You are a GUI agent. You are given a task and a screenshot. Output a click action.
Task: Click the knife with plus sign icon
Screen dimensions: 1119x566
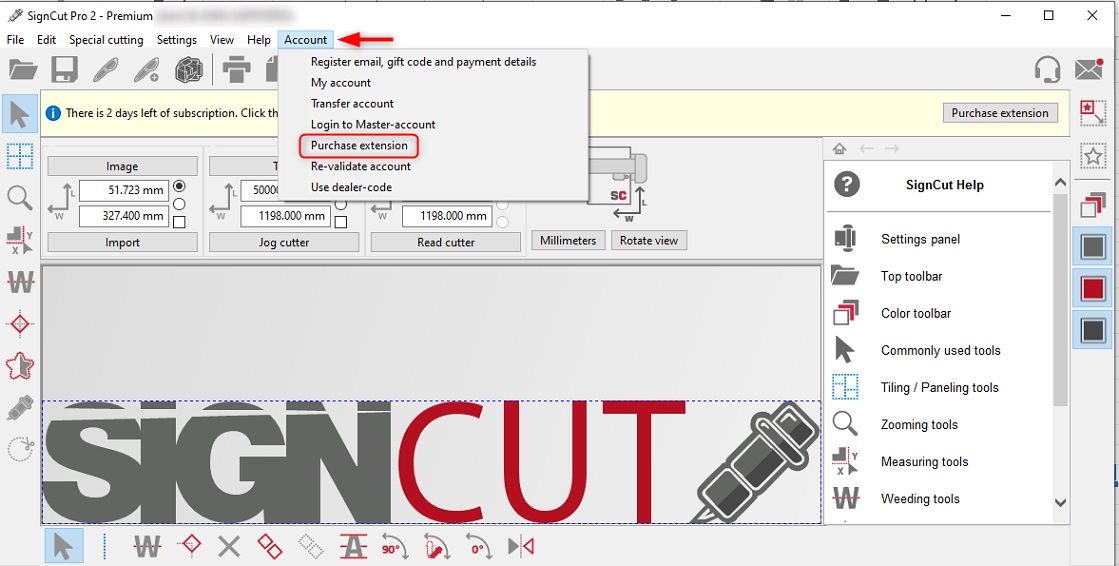point(148,70)
